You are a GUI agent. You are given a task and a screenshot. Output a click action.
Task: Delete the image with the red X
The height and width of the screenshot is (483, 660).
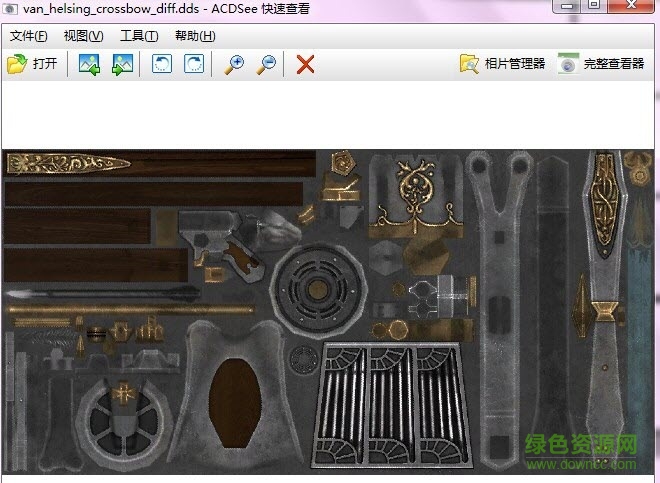[306, 64]
